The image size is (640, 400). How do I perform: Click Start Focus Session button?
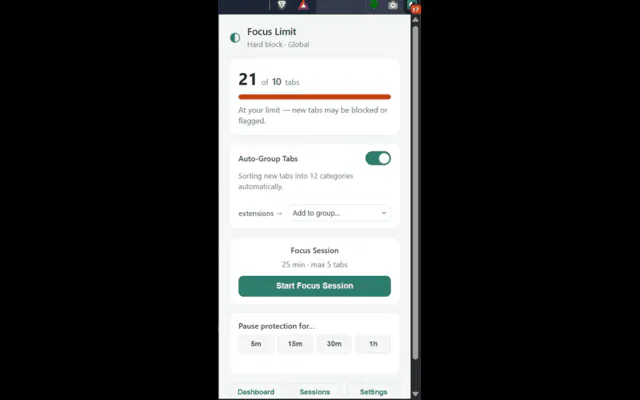pyautogui.click(x=315, y=286)
